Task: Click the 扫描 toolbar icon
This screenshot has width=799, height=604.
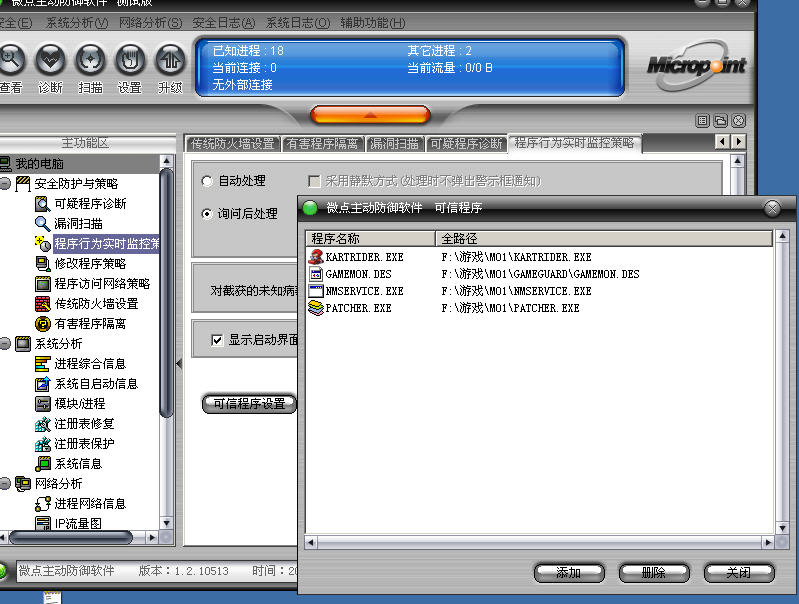Action: tap(90, 60)
